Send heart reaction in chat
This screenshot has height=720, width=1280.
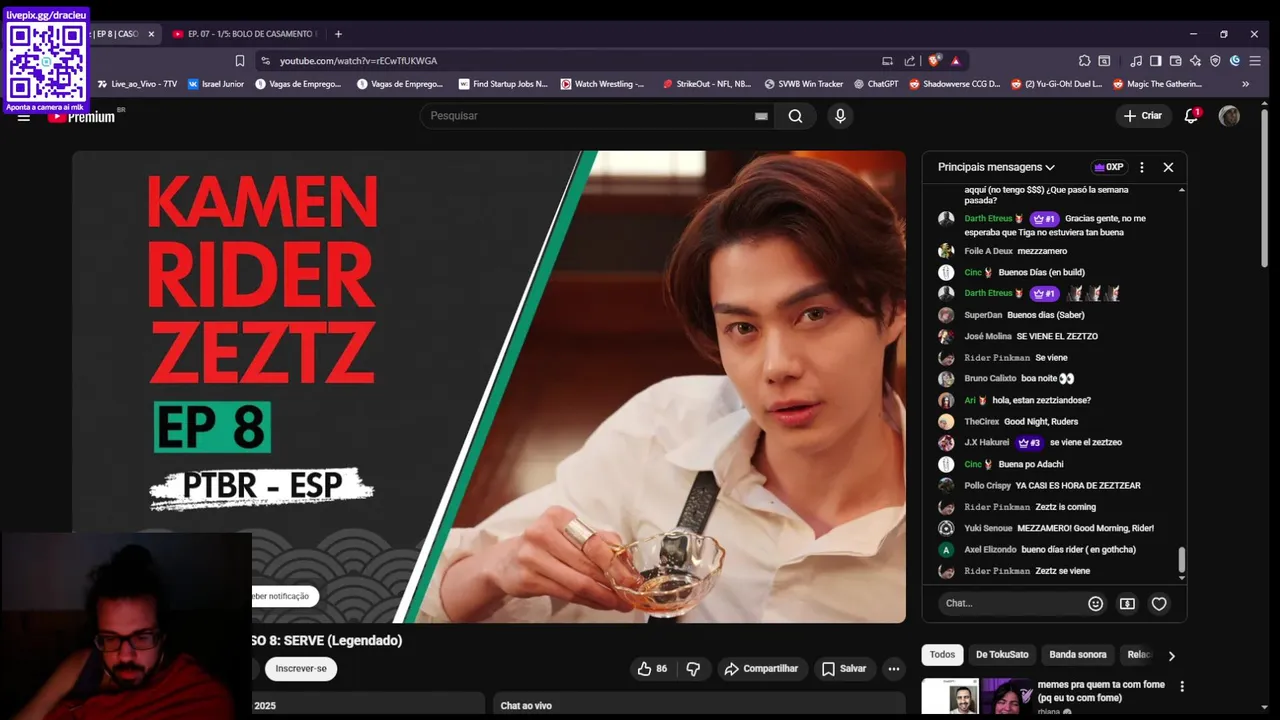pos(1159,603)
